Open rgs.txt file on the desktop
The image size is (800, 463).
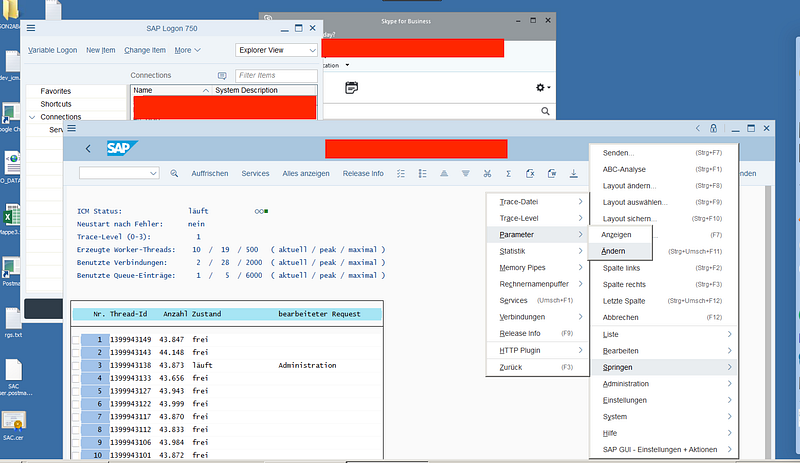coord(13,323)
